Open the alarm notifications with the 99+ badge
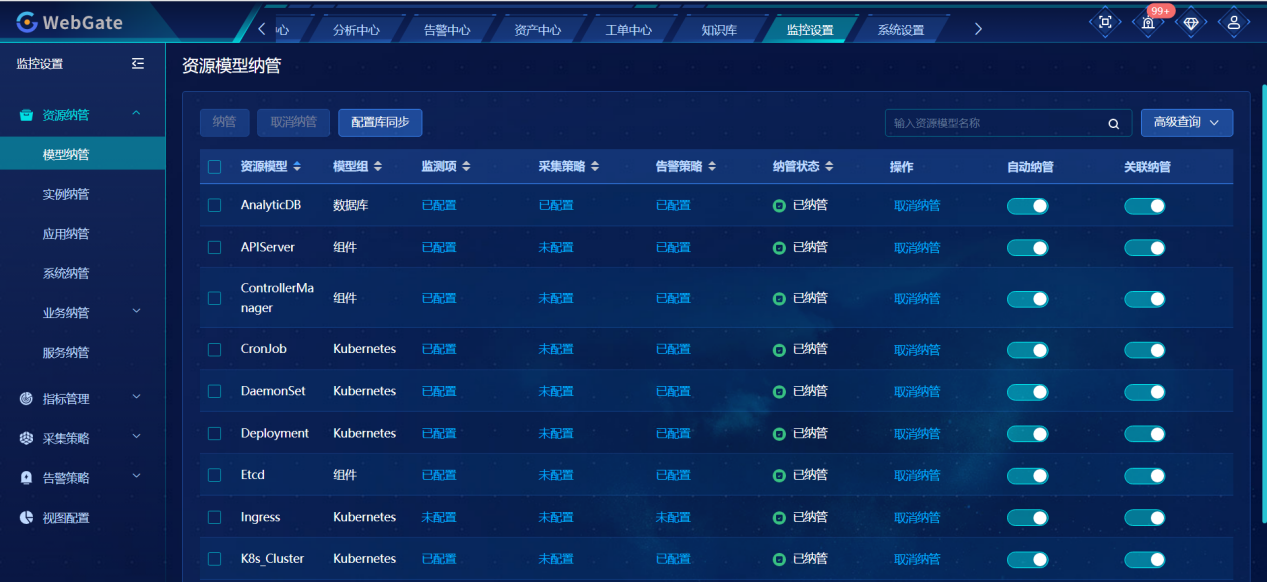 point(1149,22)
